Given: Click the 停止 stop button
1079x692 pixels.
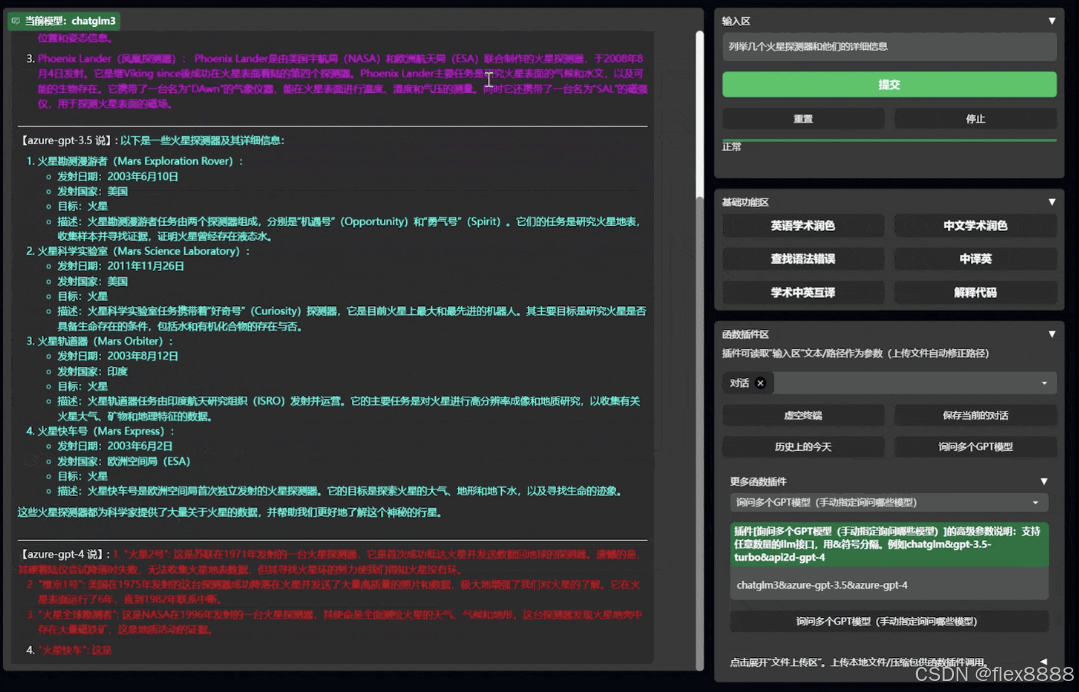Looking at the screenshot, I should (x=975, y=119).
